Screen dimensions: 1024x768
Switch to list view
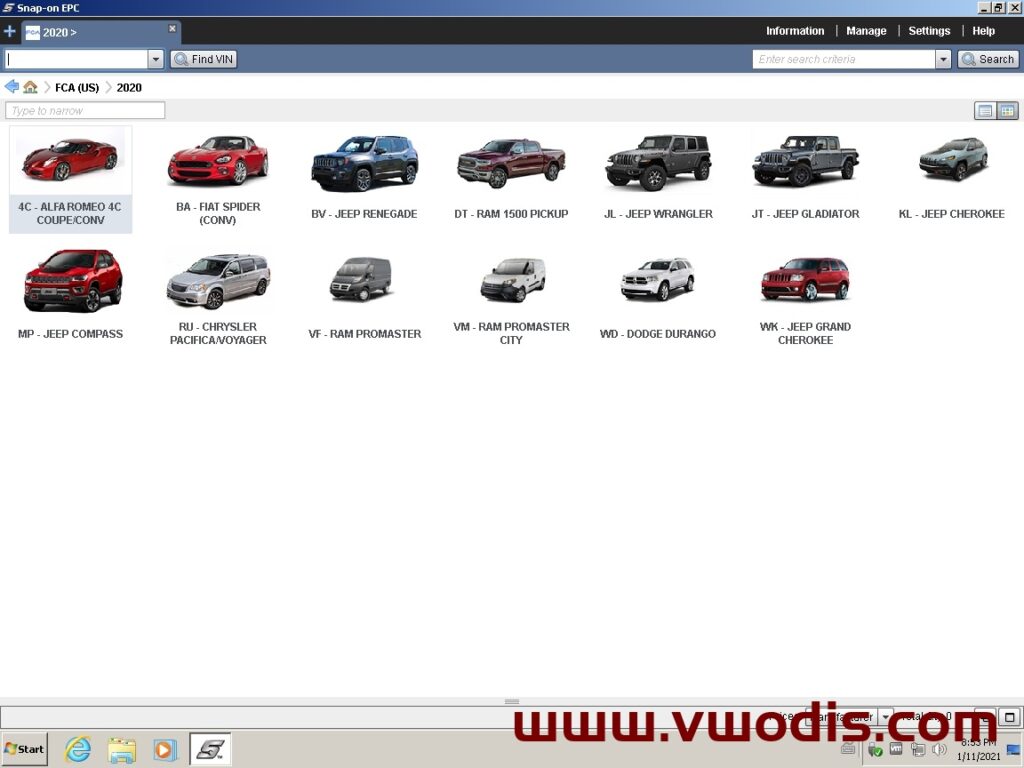pyautogui.click(x=985, y=111)
